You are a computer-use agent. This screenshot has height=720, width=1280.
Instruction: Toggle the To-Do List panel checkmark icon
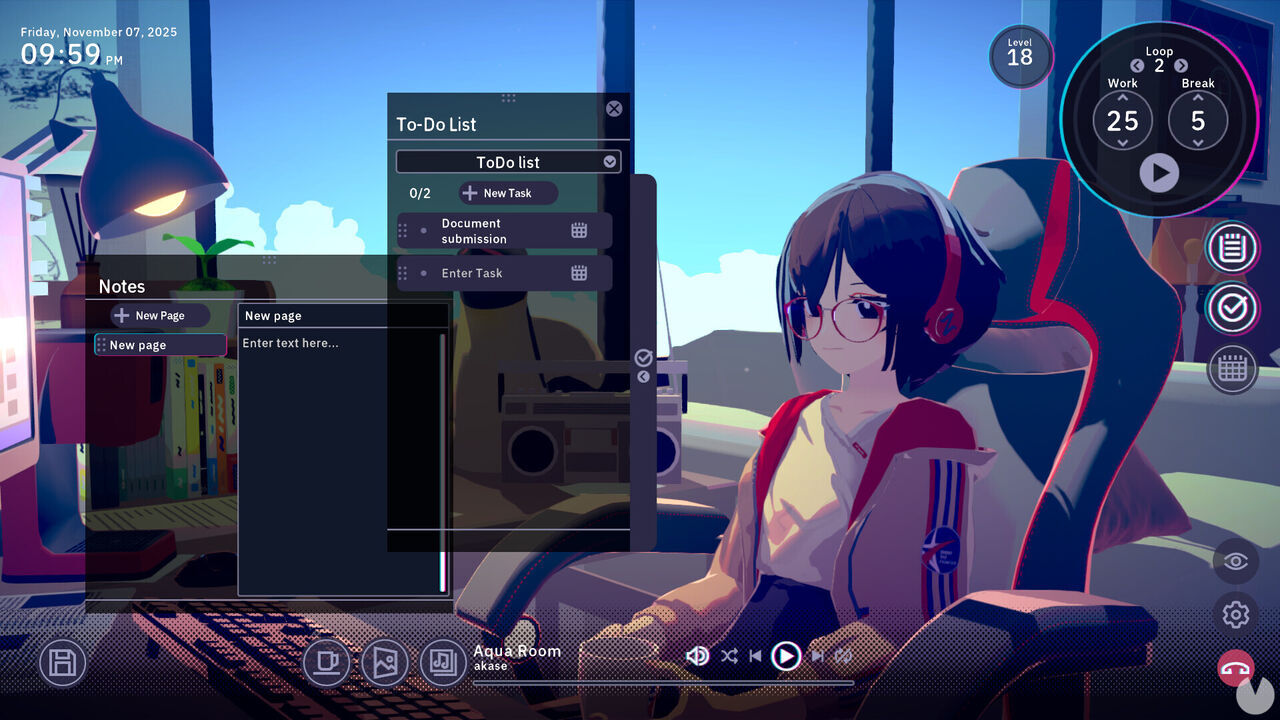(x=1232, y=309)
